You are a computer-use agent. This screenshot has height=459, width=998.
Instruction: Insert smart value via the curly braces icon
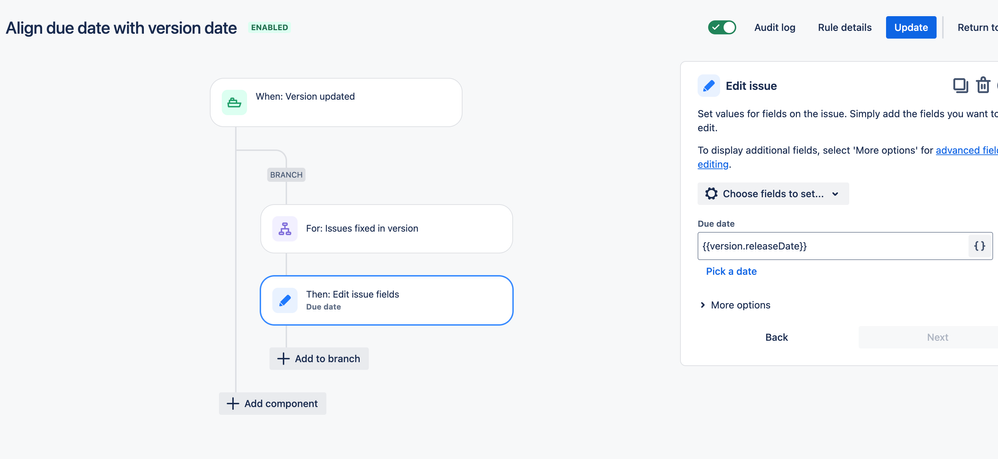point(980,246)
